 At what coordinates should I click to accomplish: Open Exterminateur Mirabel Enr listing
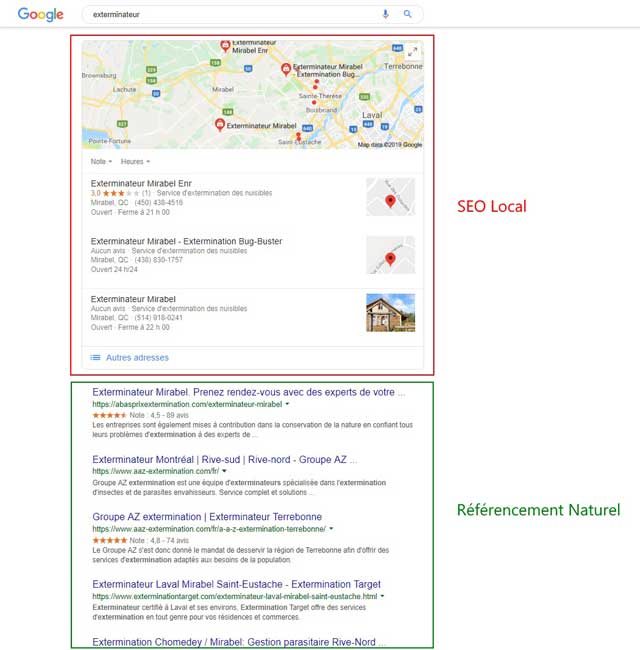pos(141,183)
